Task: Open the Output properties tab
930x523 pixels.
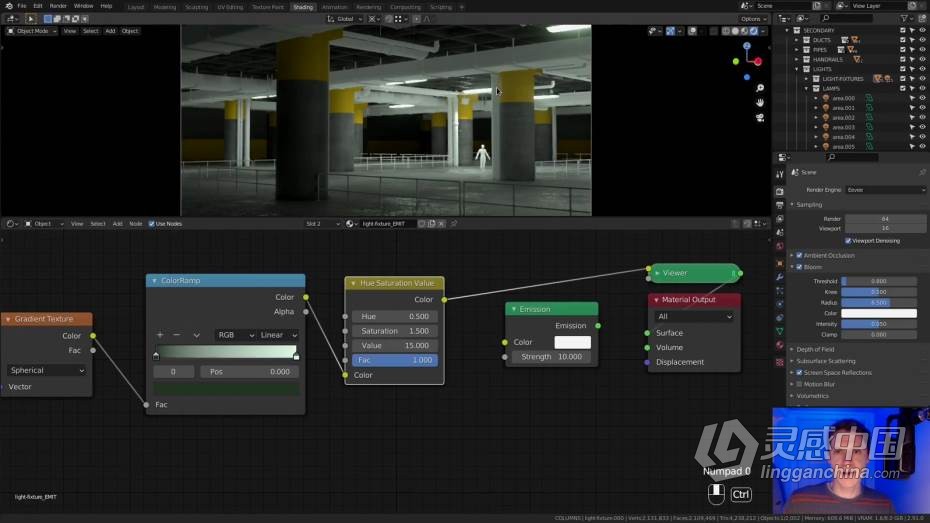Action: pyautogui.click(x=779, y=205)
